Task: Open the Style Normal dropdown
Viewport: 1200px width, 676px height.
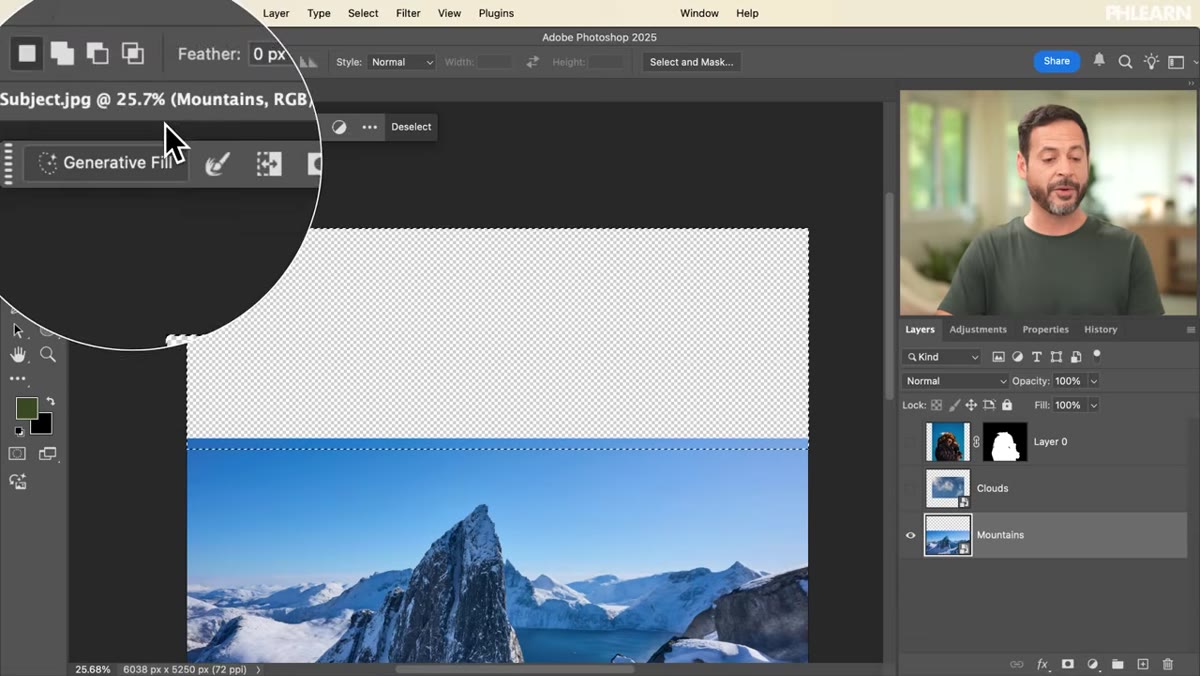Action: [x=402, y=62]
